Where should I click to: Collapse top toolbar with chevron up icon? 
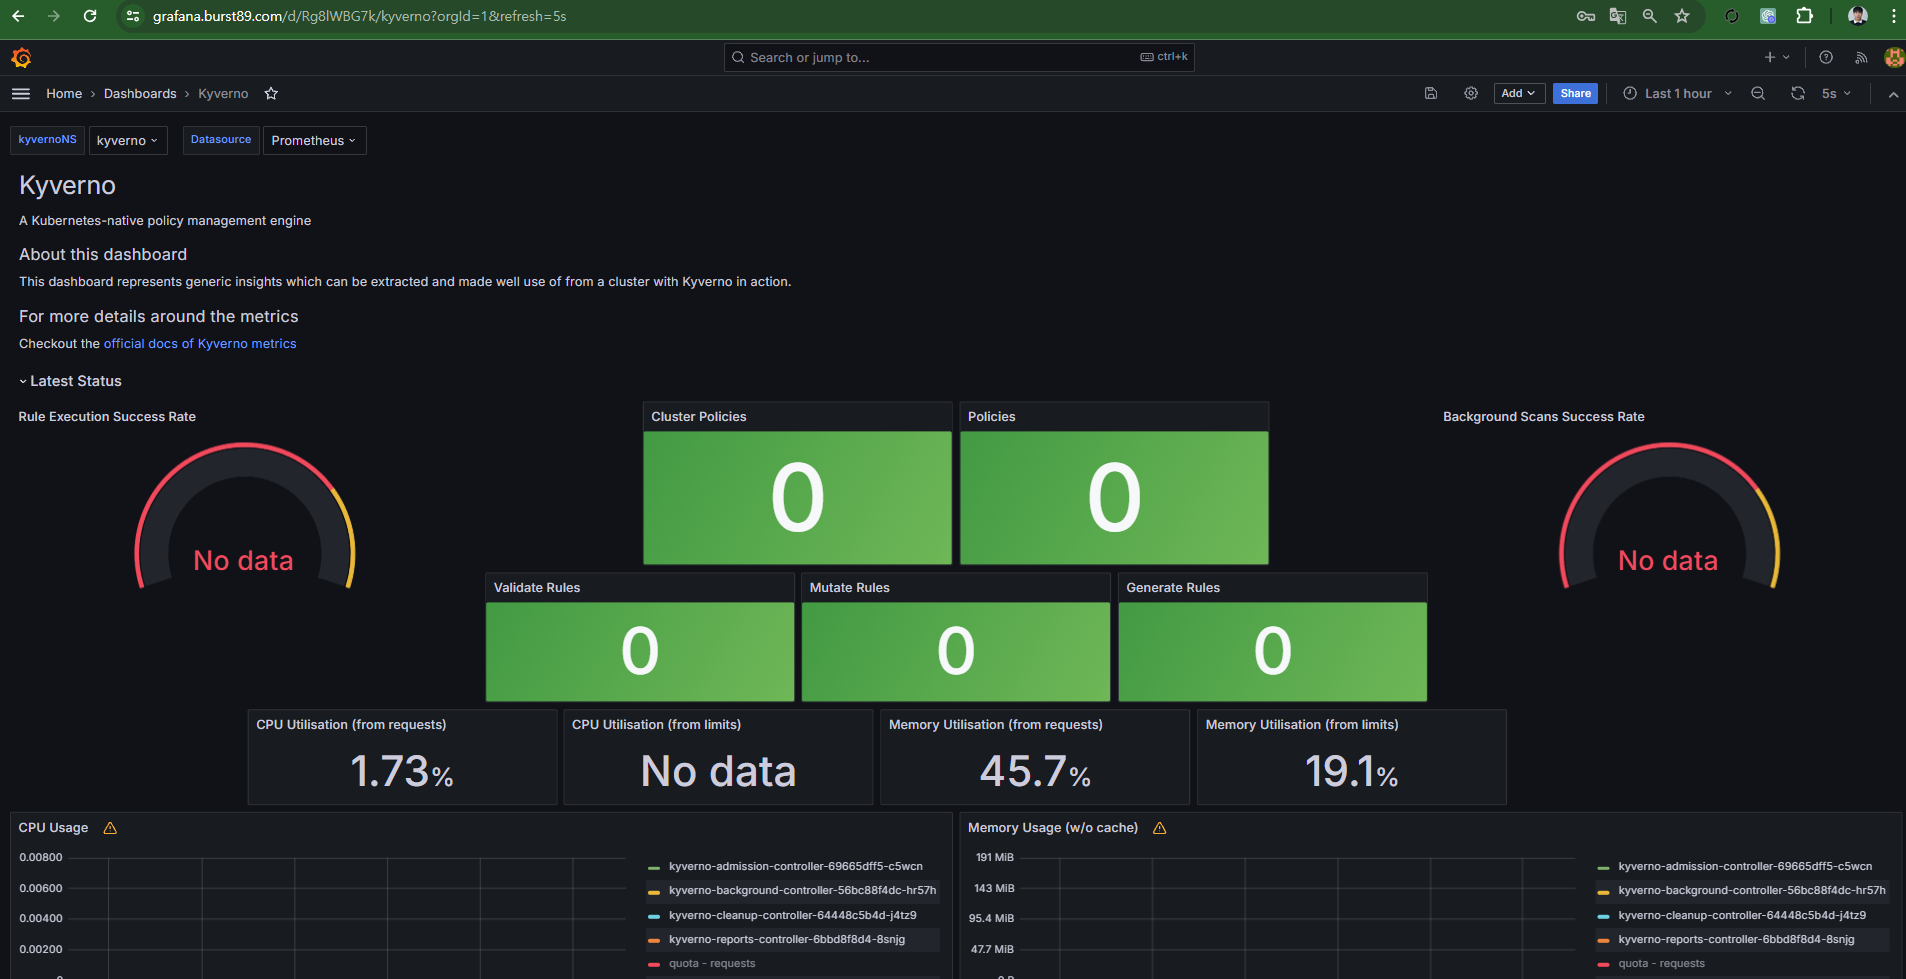(1893, 94)
